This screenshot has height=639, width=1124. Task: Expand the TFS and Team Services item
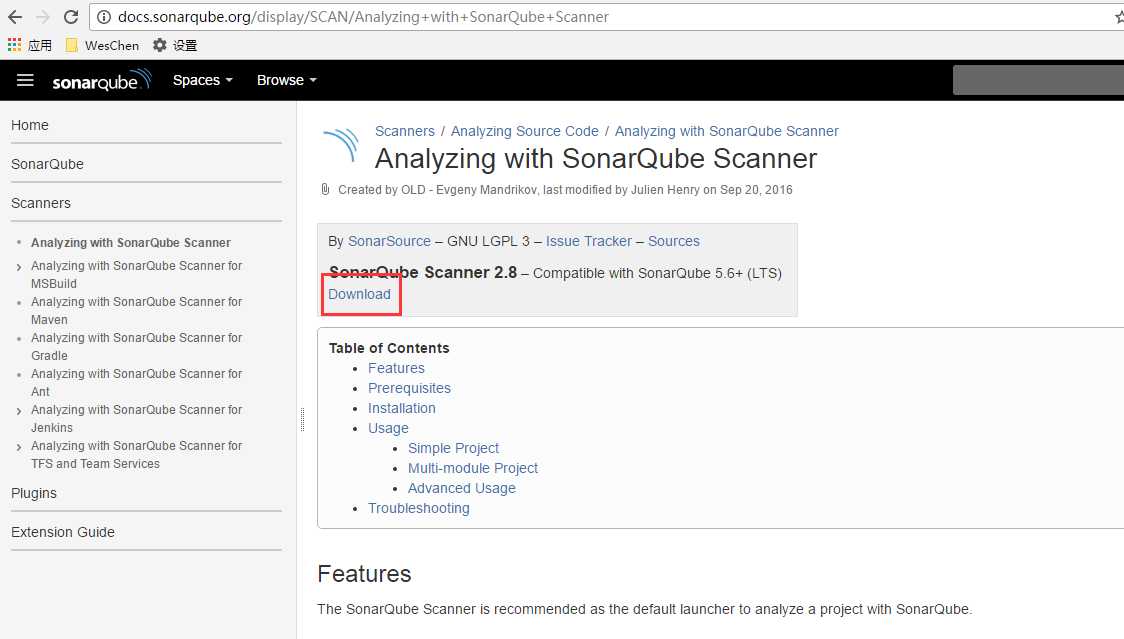[19, 447]
